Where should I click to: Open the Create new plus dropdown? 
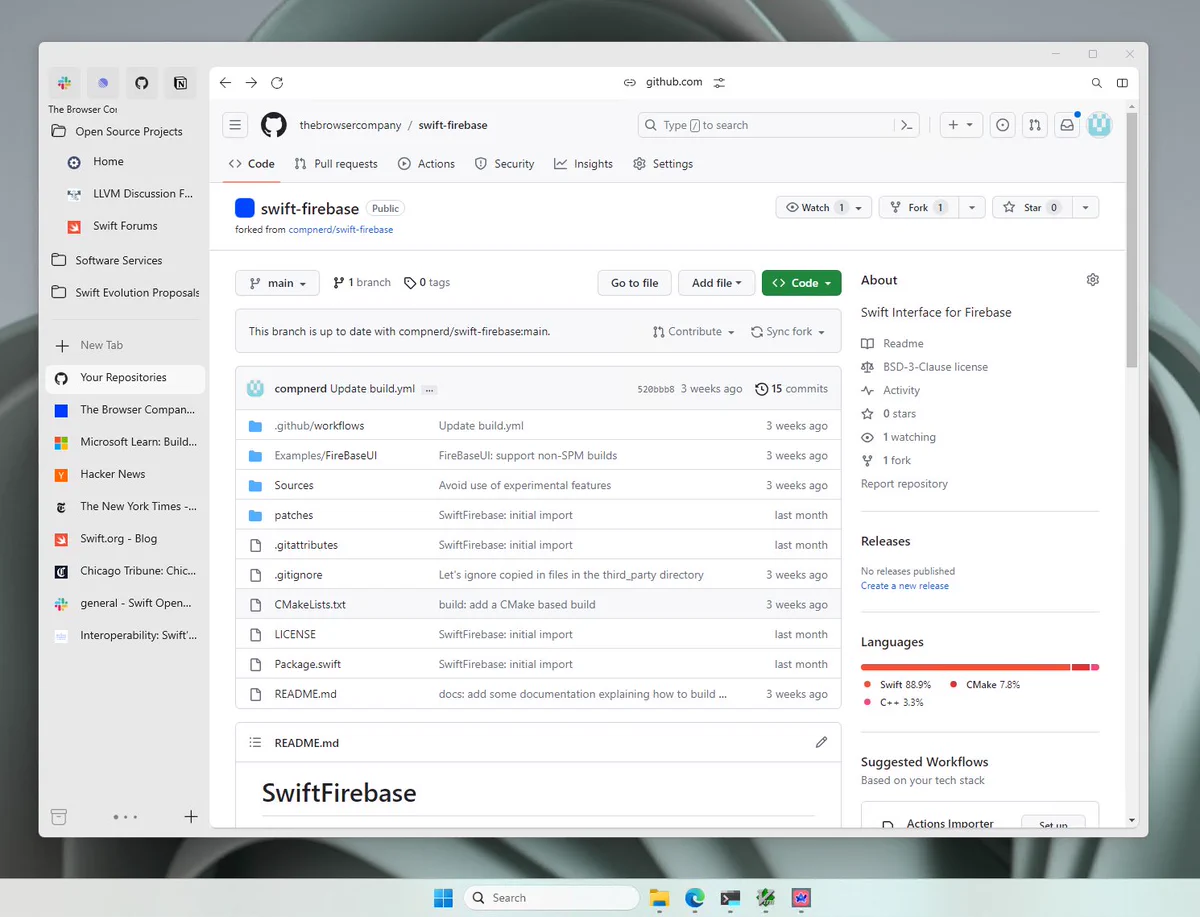[x=961, y=125]
